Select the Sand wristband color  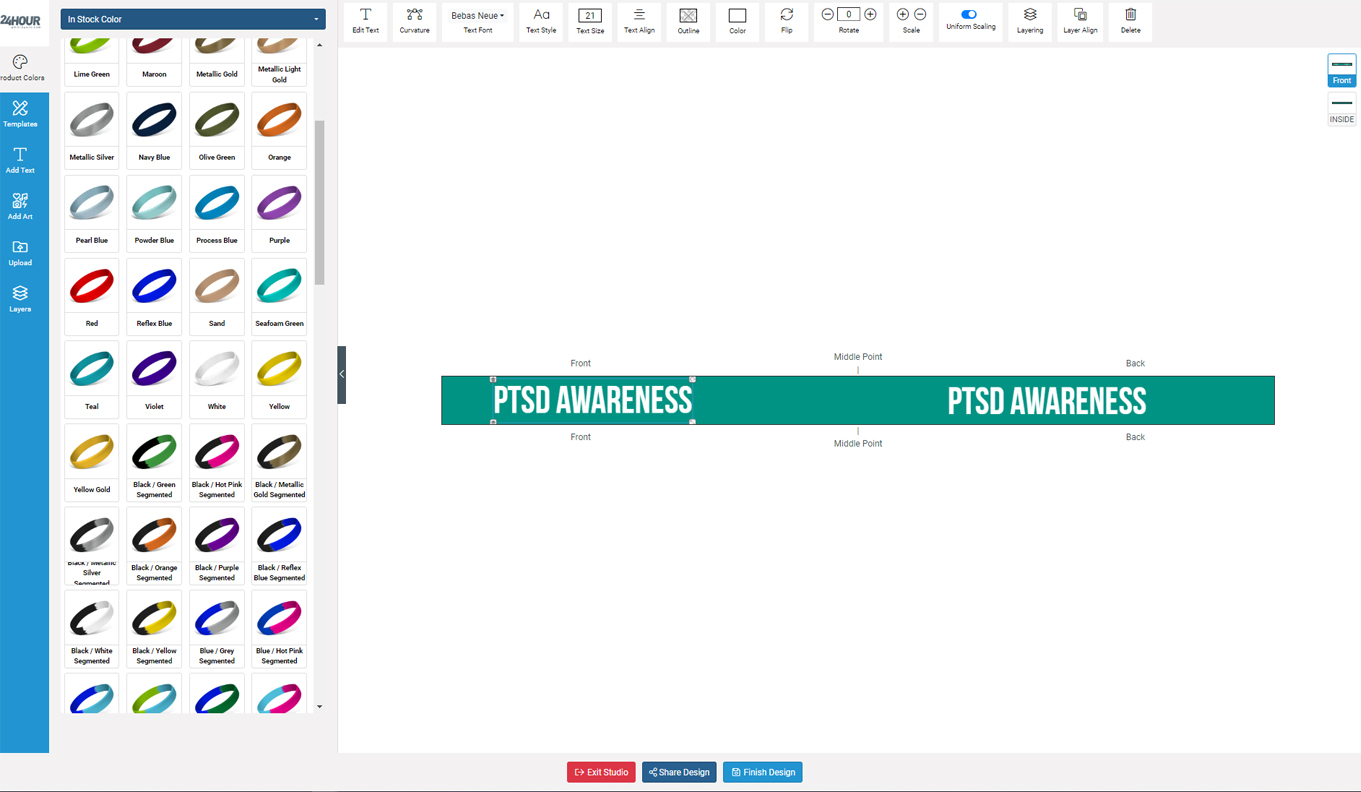(217, 296)
